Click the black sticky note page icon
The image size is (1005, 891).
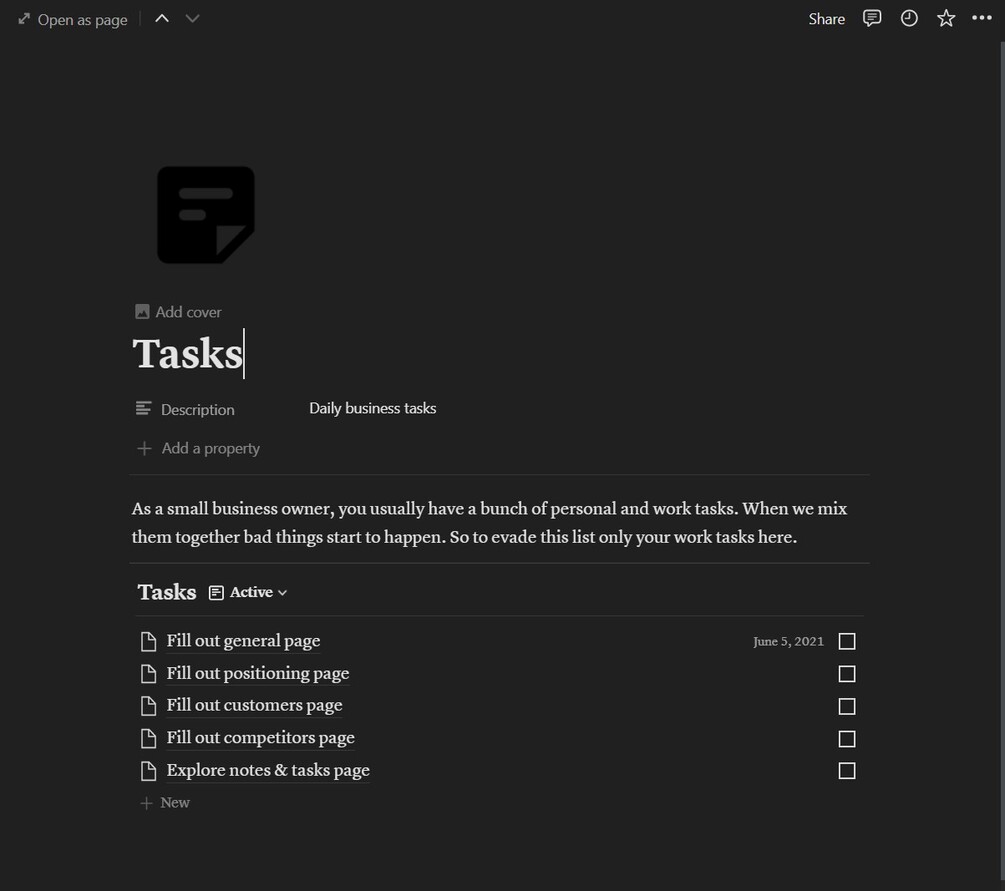[x=206, y=215]
